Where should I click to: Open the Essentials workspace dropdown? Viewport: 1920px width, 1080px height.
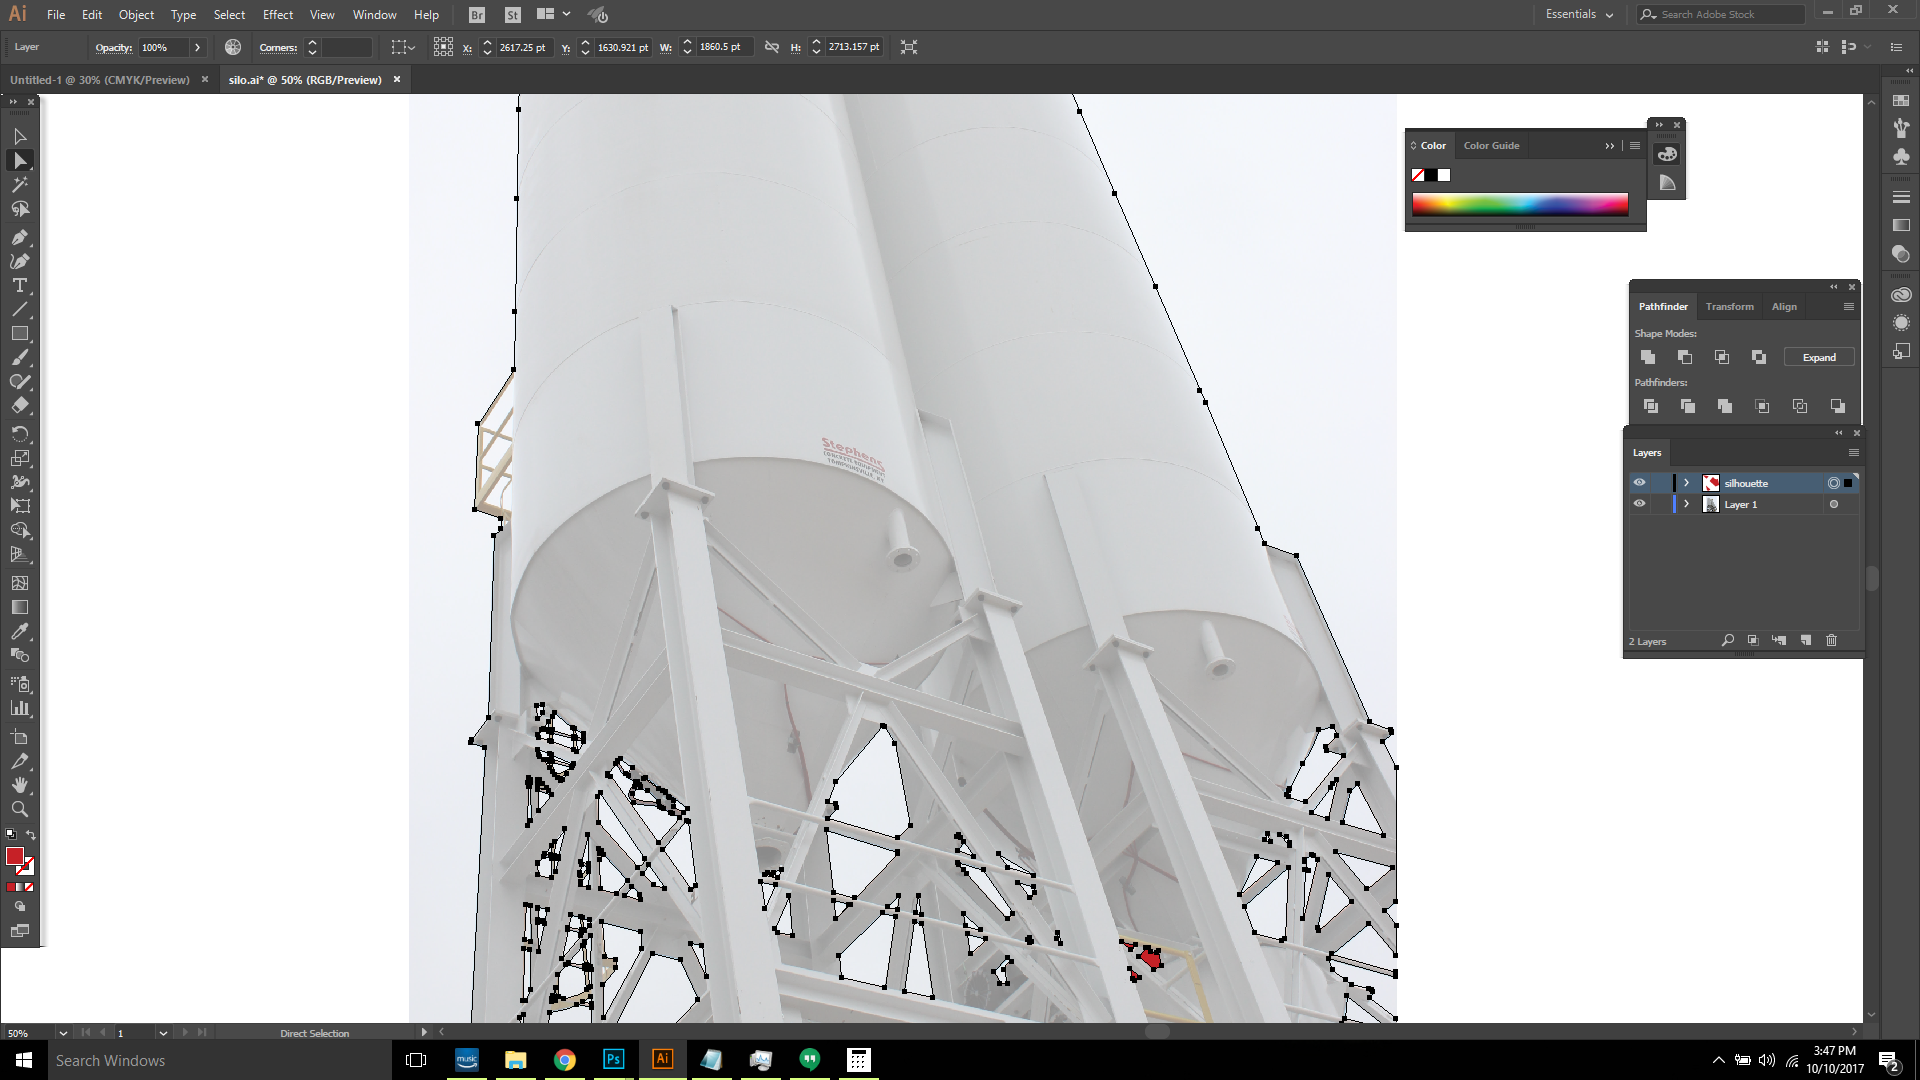pyautogui.click(x=1579, y=14)
